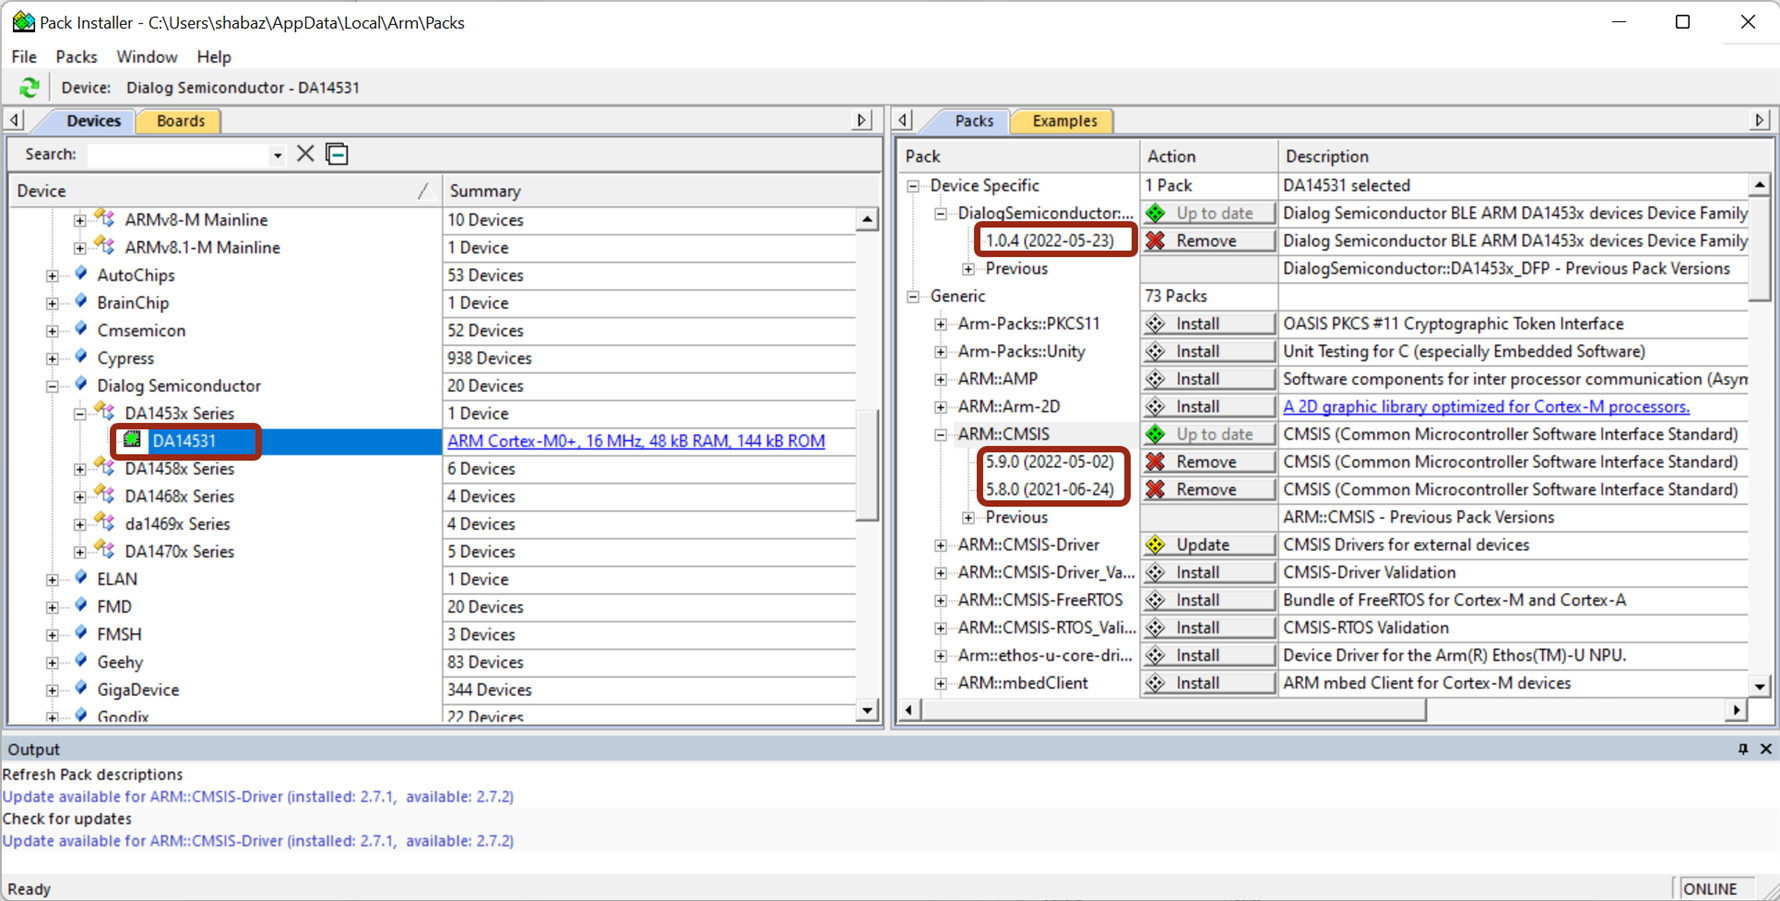Install the ARM::AMP pack
The width and height of the screenshot is (1780, 901).
[1208, 379]
